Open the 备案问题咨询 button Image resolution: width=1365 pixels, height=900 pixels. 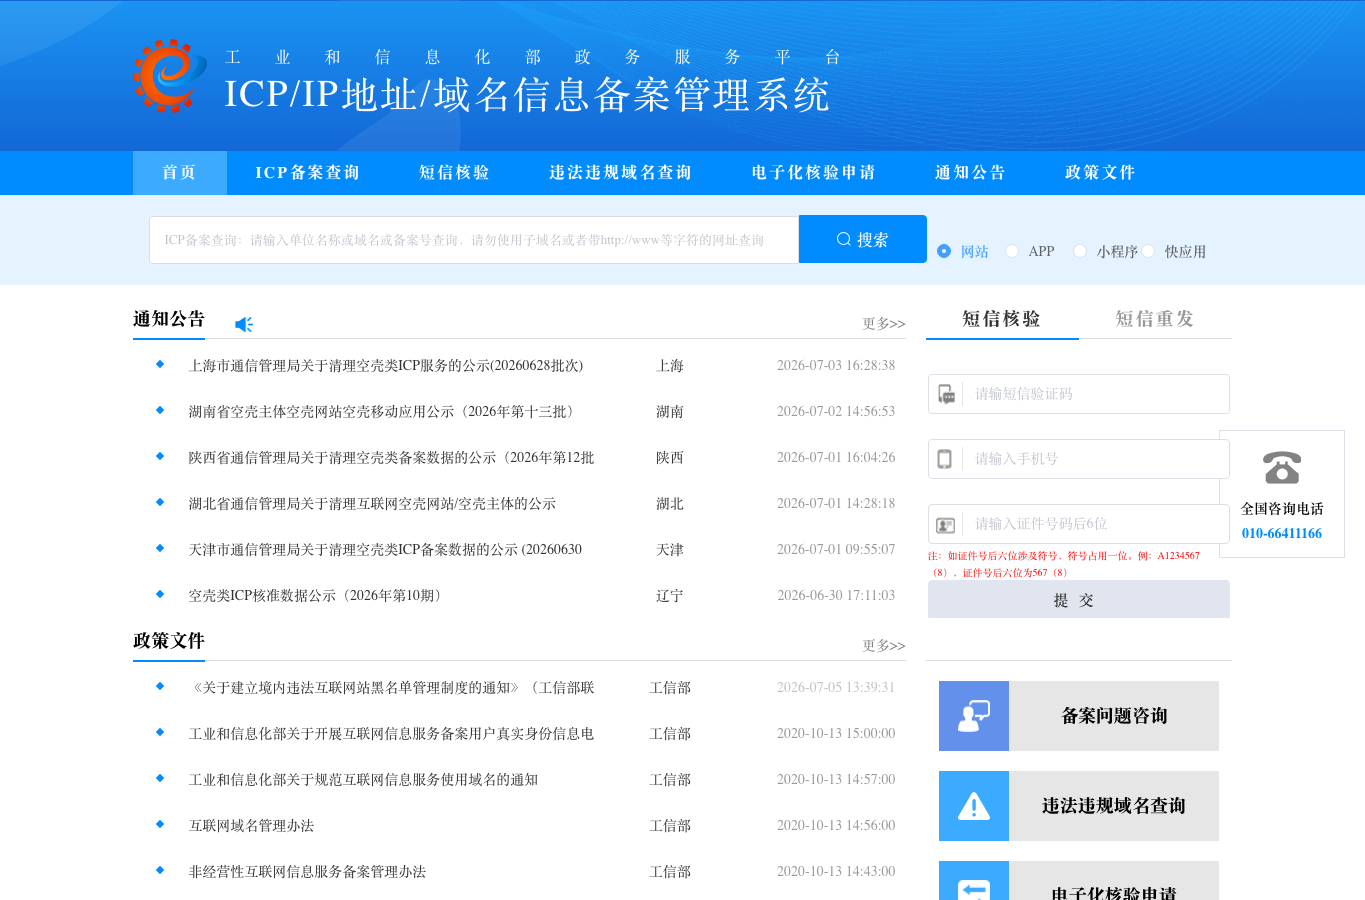pyautogui.click(x=1079, y=716)
